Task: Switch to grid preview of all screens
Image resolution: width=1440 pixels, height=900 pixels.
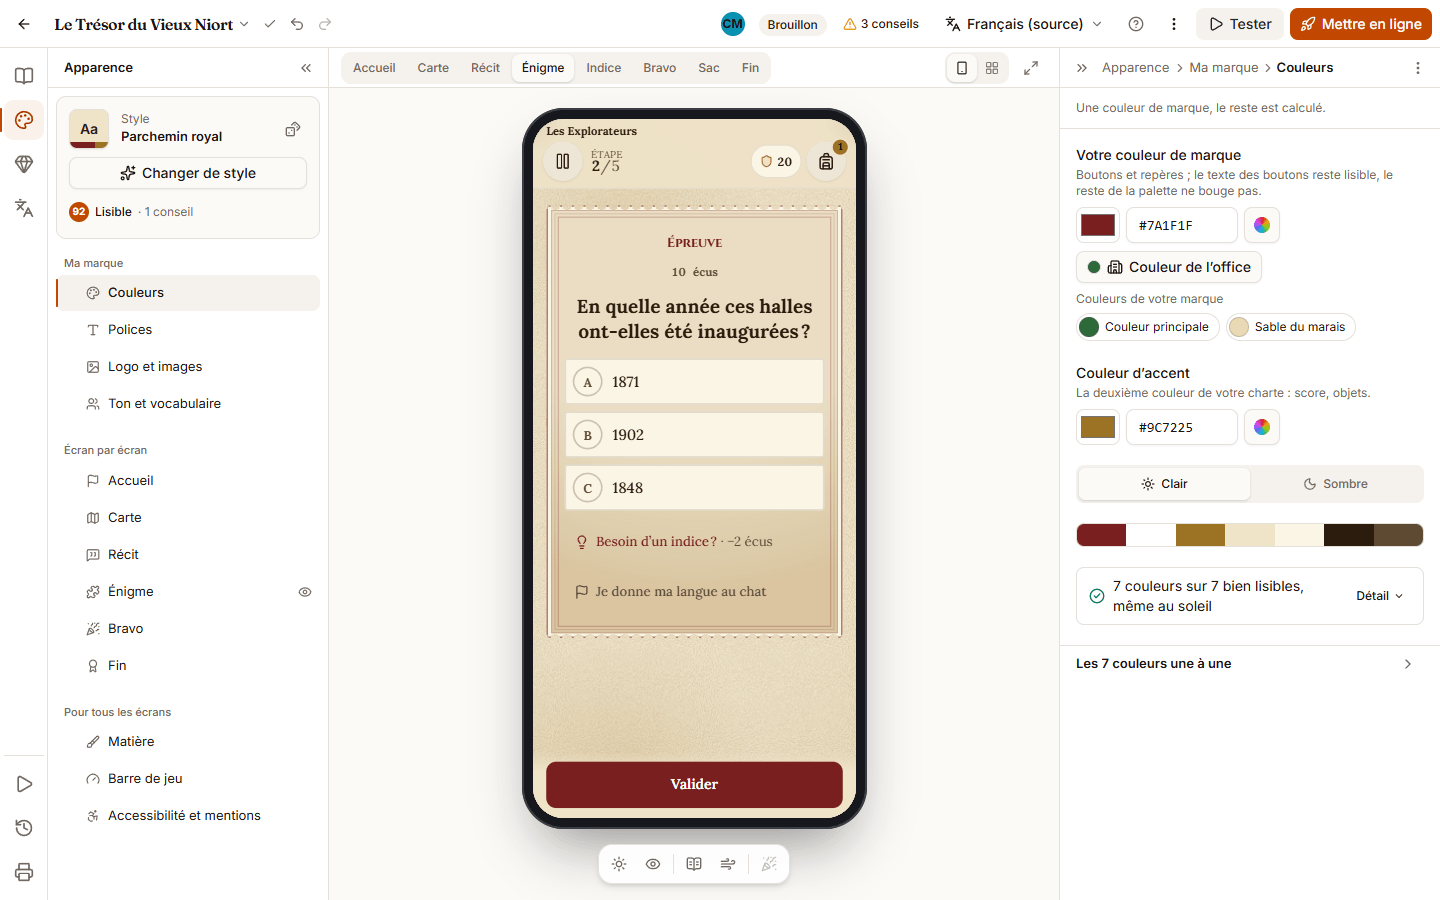Action: click(x=992, y=68)
